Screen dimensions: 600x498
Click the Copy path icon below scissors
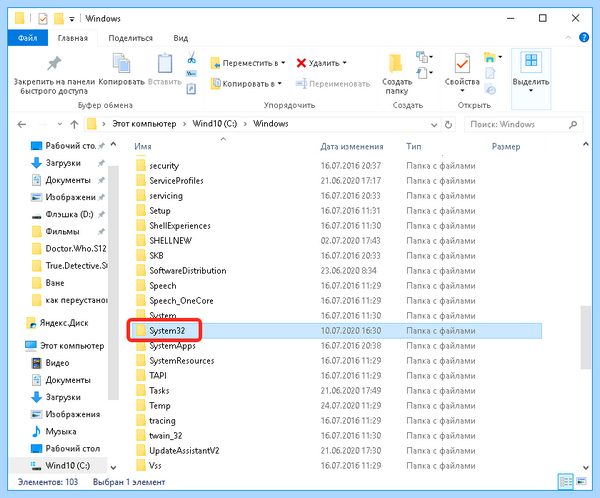click(x=191, y=73)
